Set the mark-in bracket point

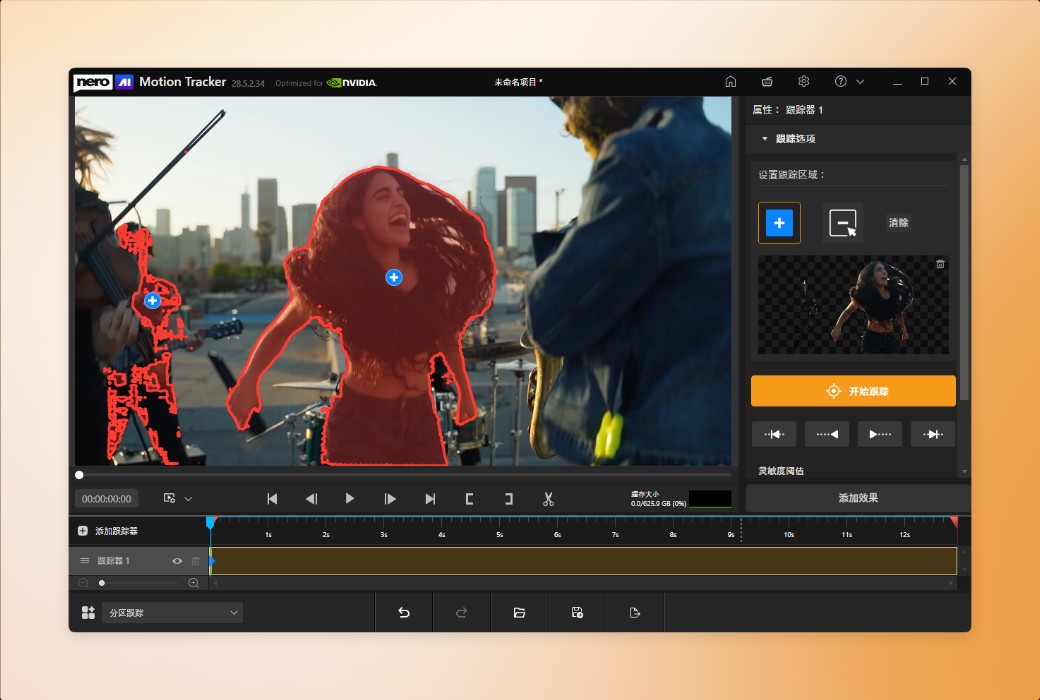coord(469,498)
